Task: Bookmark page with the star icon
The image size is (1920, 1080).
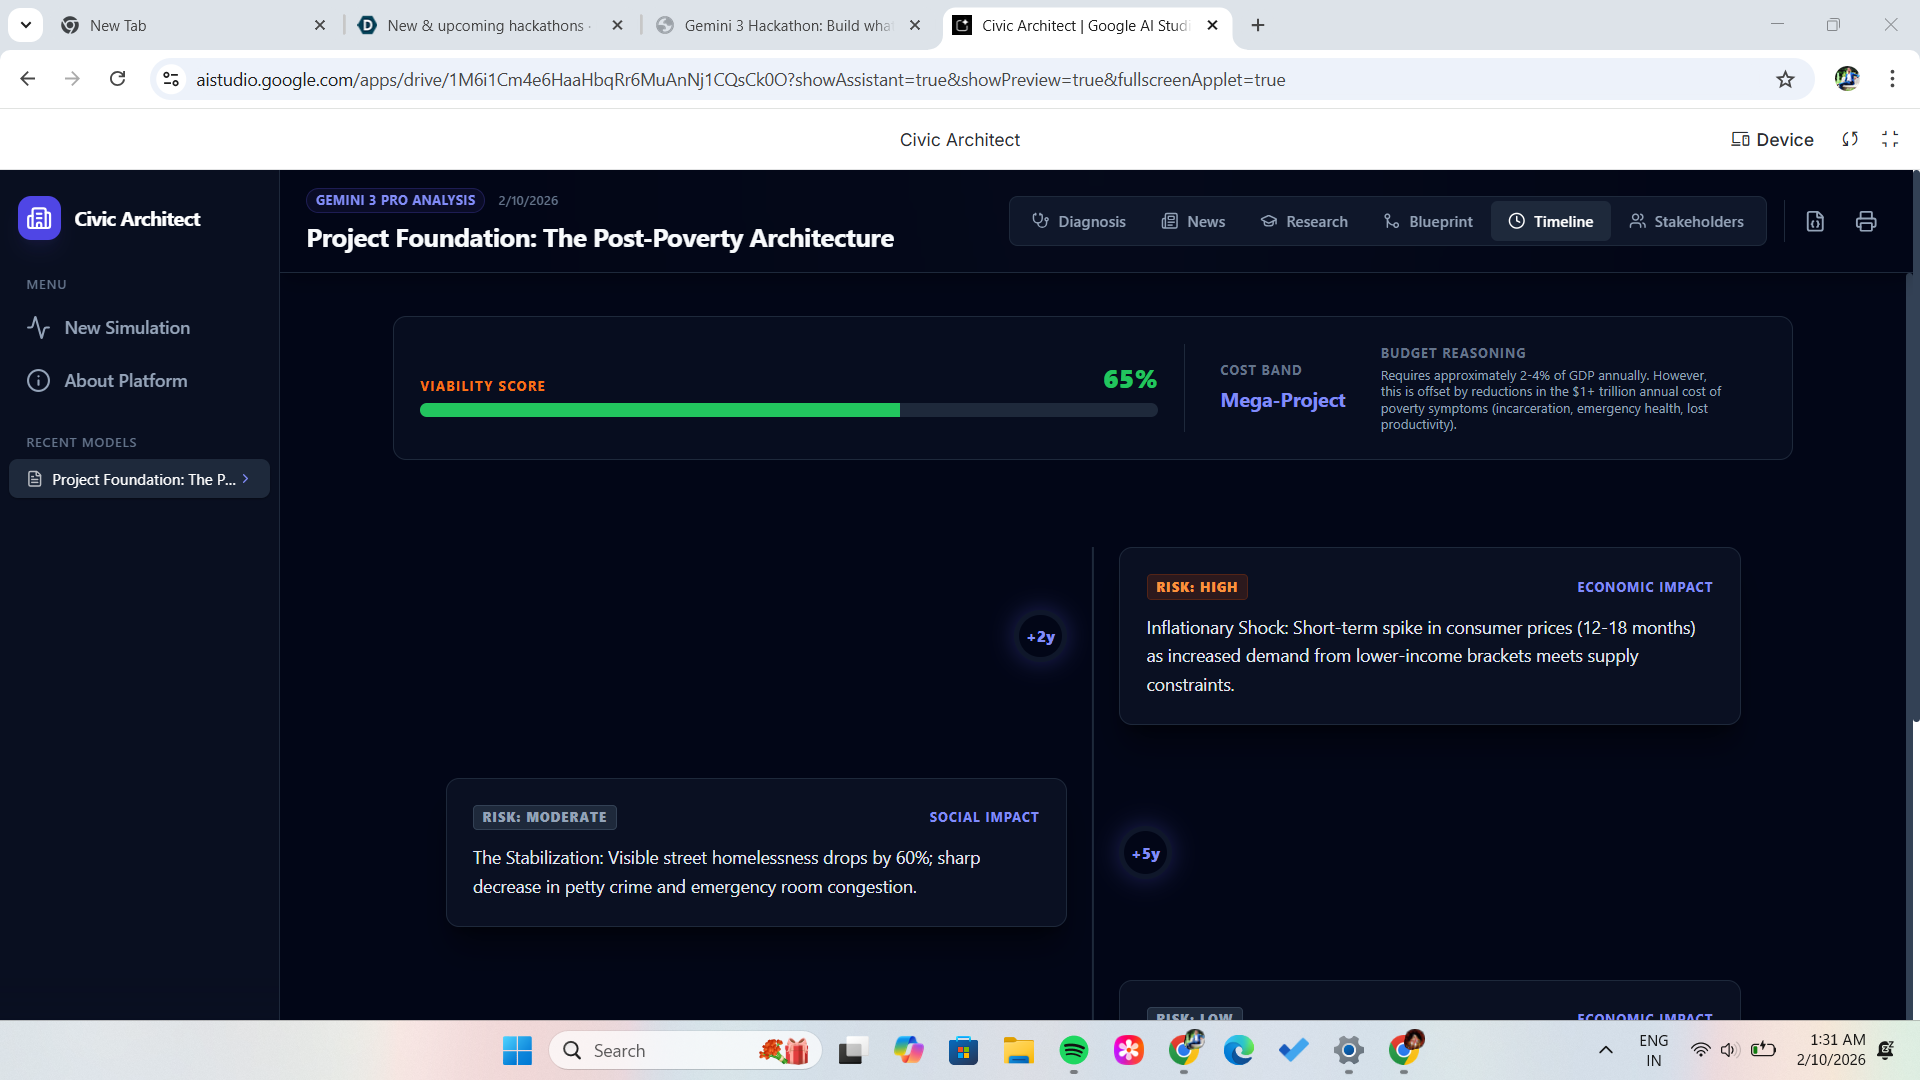Action: click(x=1785, y=79)
